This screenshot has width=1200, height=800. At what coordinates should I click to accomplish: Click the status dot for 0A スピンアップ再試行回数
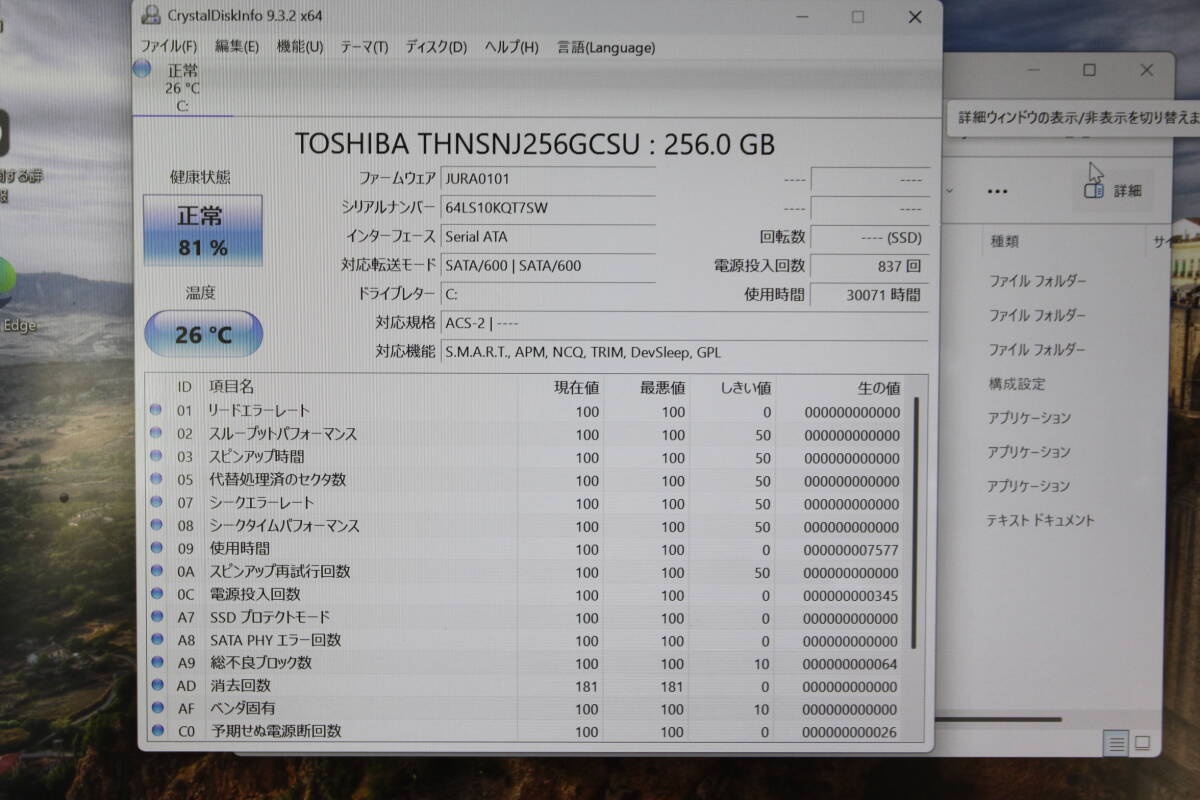pos(156,571)
